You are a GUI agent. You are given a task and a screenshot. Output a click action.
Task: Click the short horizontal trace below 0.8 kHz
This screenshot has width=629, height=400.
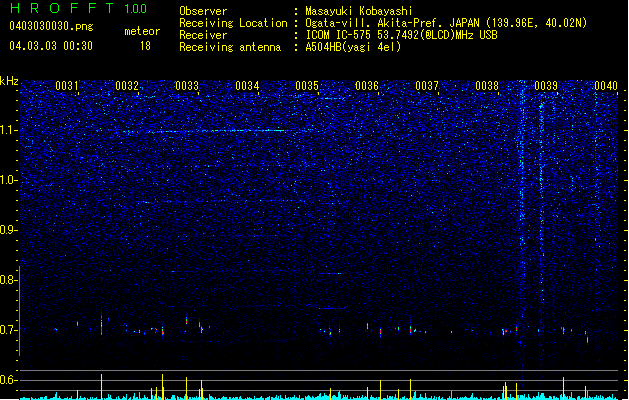(x=331, y=308)
